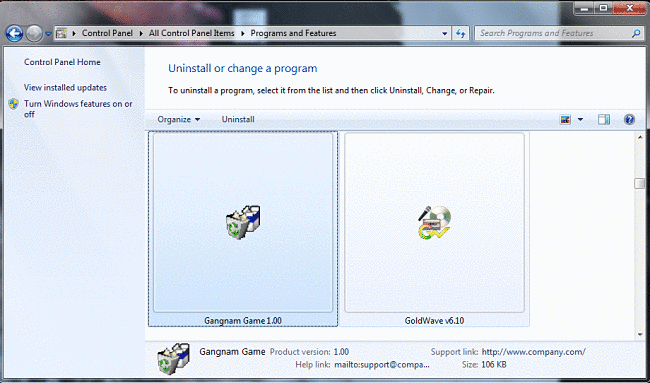
Task: Click the scrollbar up arrow
Action: click(640, 137)
